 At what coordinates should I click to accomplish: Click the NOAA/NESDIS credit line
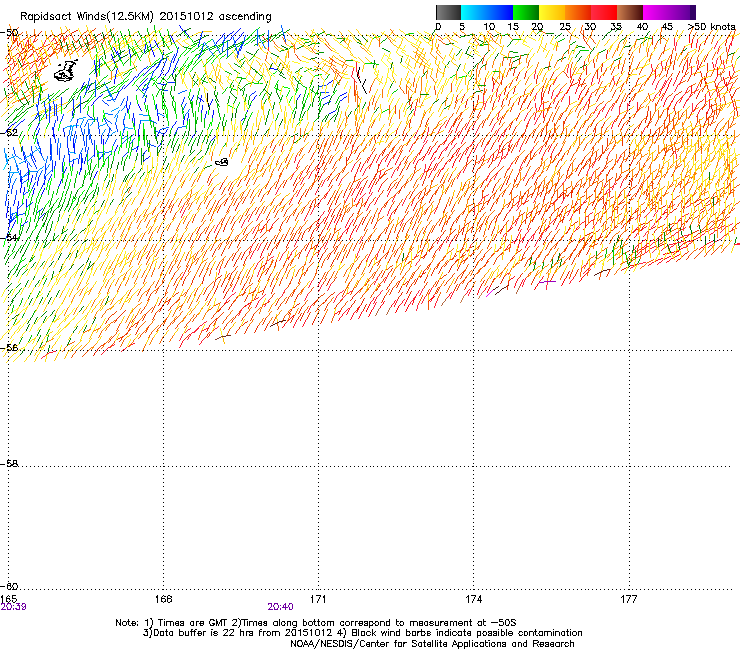tap(432, 644)
